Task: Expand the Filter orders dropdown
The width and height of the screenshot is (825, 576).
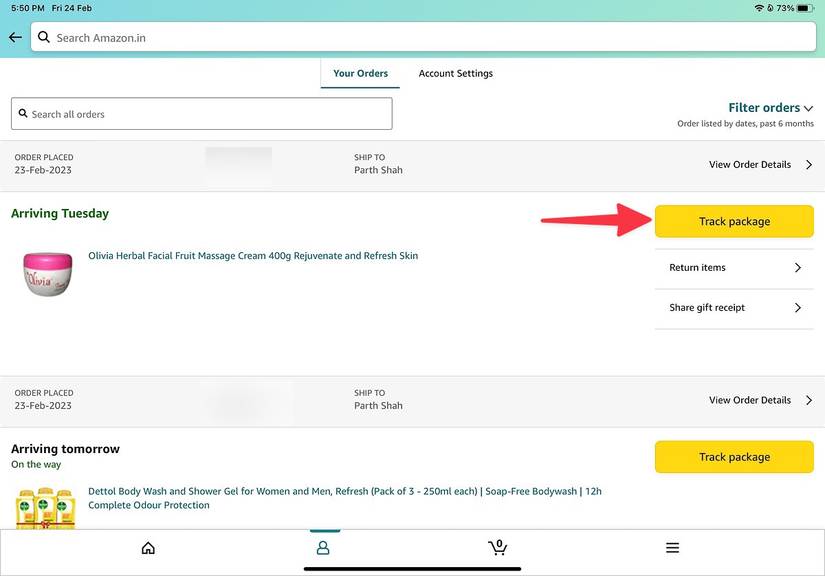Action: point(771,108)
